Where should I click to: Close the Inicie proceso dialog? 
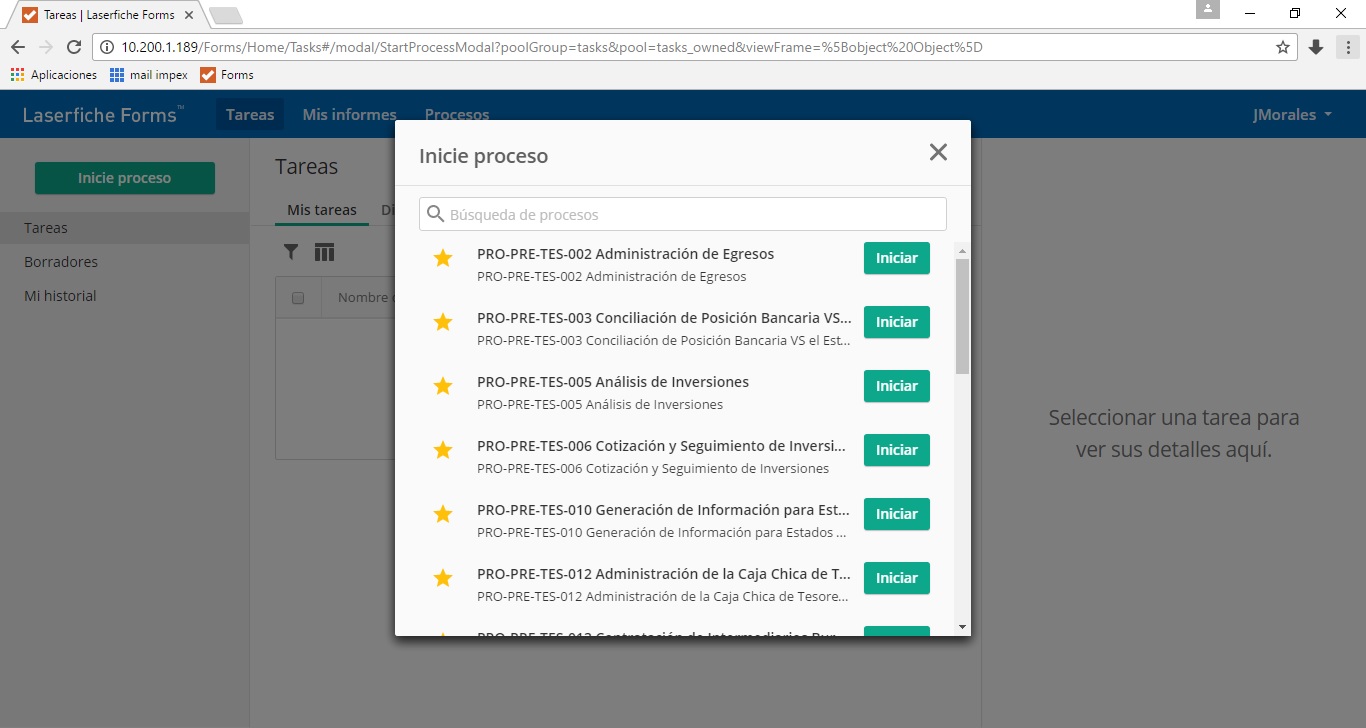938,152
